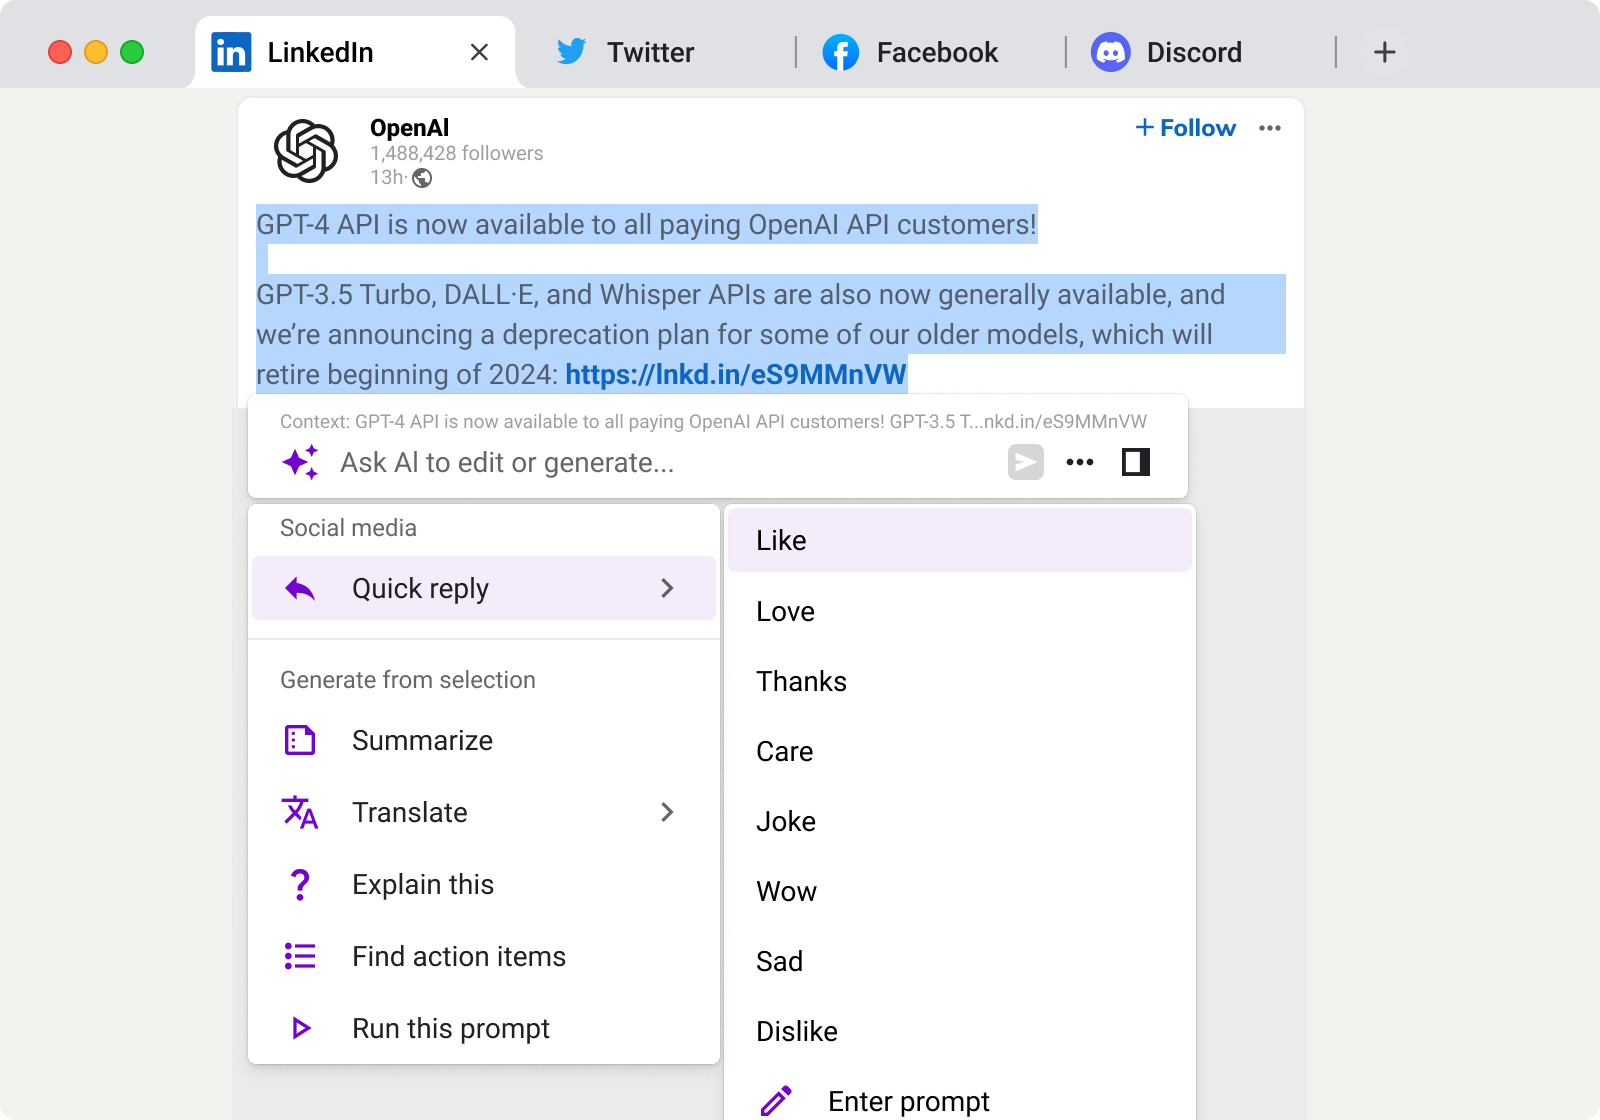The image size is (1600, 1120).
Task: Follow the OpenAI page
Action: click(1186, 128)
